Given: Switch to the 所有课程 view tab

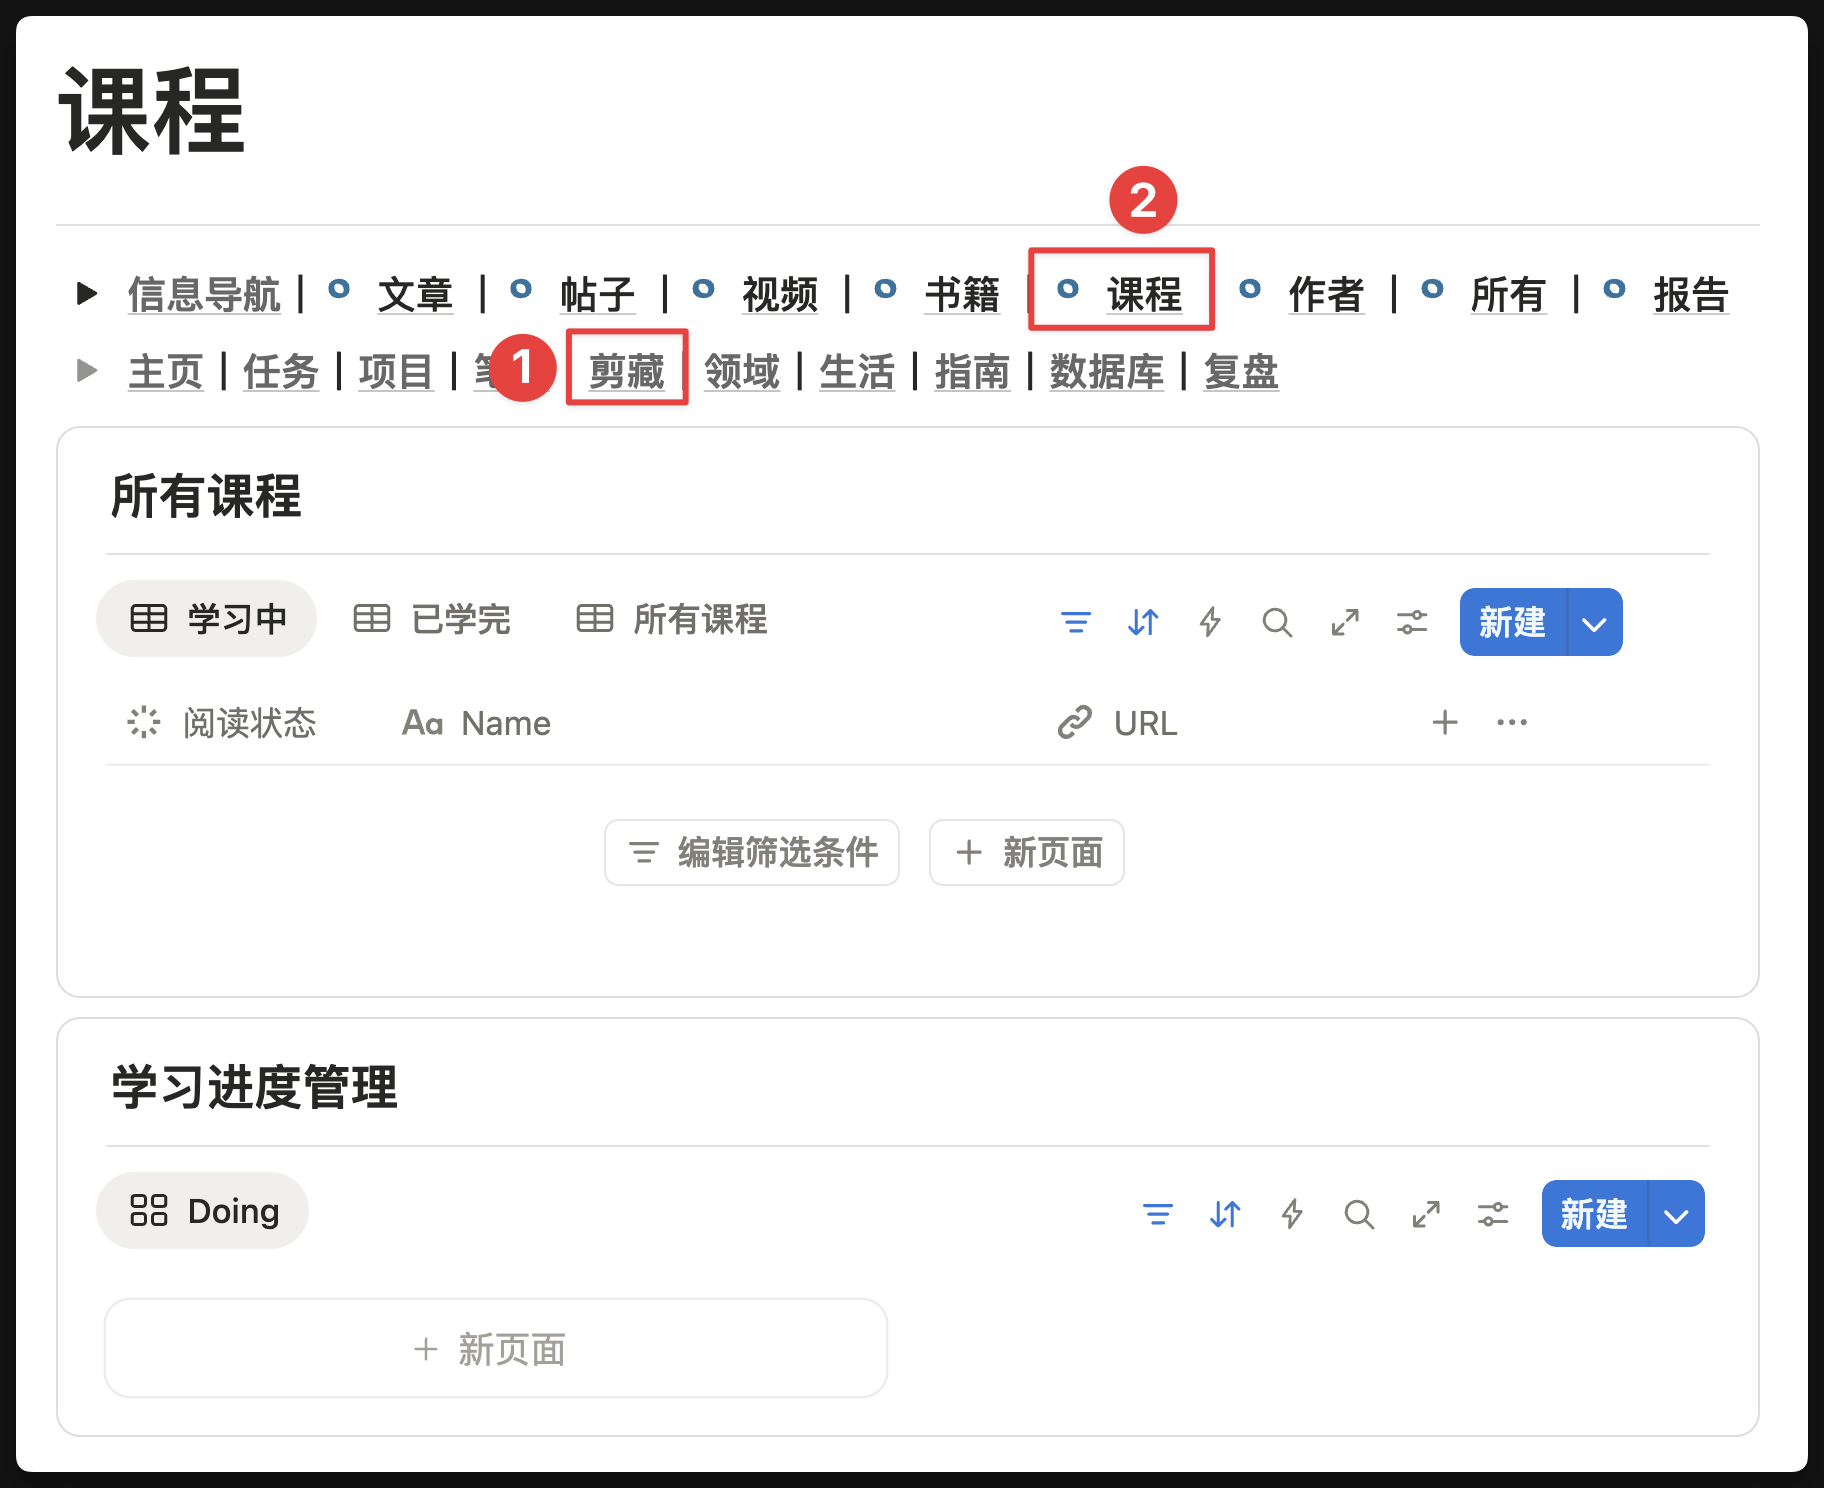Looking at the screenshot, I should coord(672,619).
